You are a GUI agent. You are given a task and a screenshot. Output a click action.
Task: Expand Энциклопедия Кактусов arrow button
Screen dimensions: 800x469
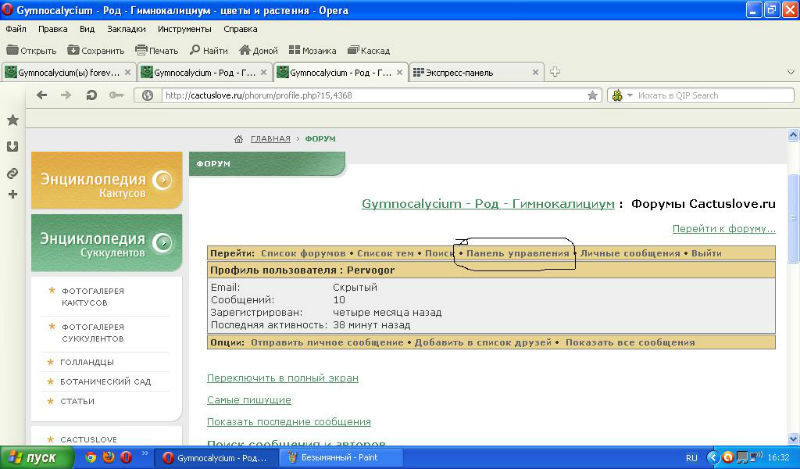click(164, 180)
